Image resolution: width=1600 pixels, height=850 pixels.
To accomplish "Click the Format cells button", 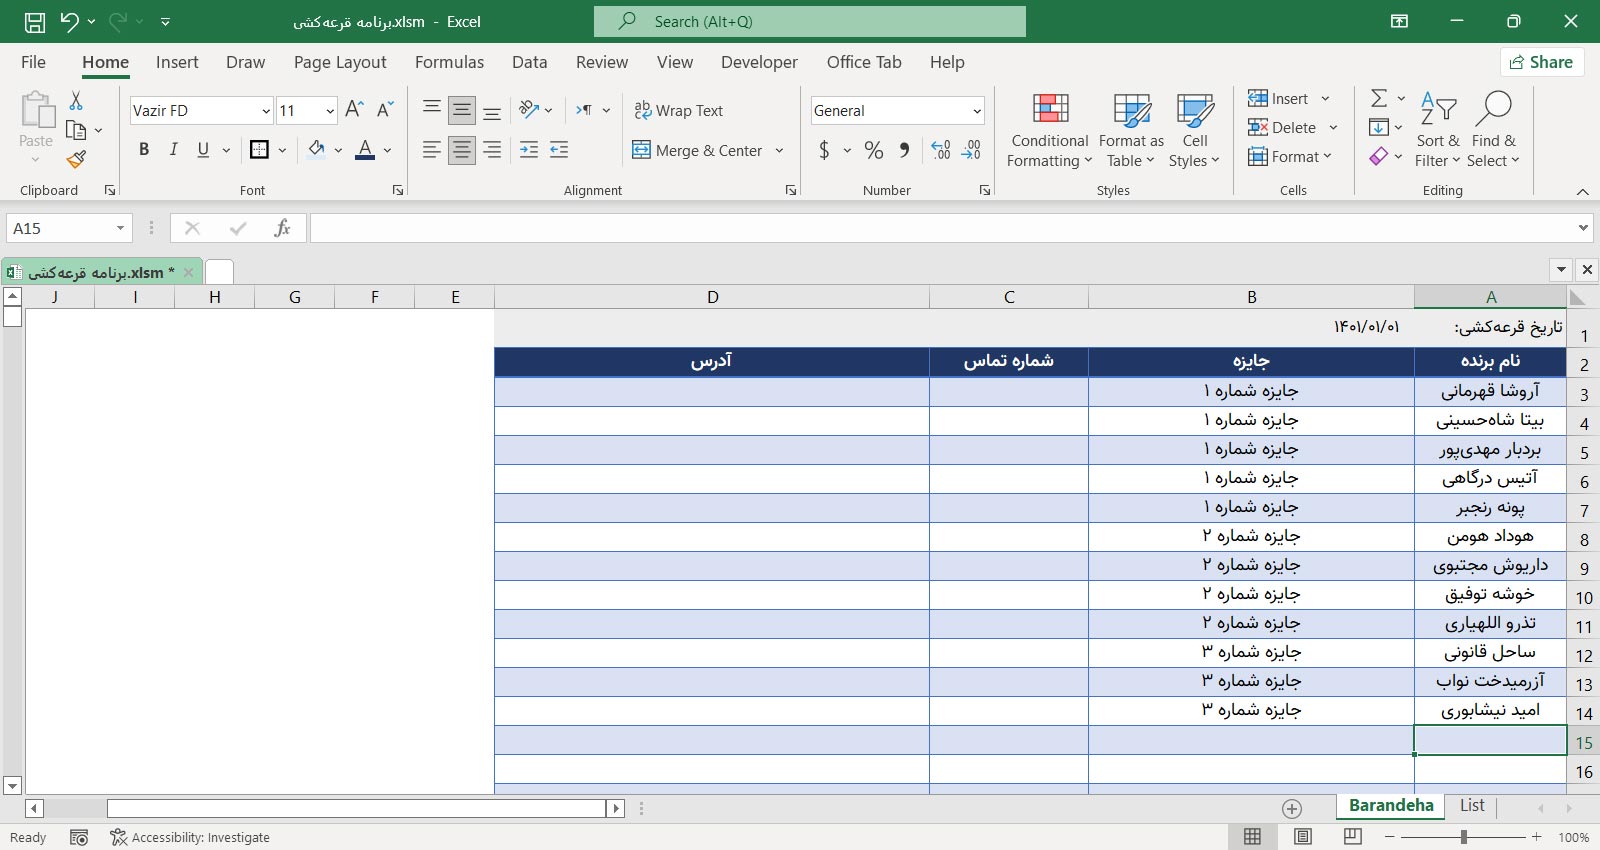I will 1290,156.
